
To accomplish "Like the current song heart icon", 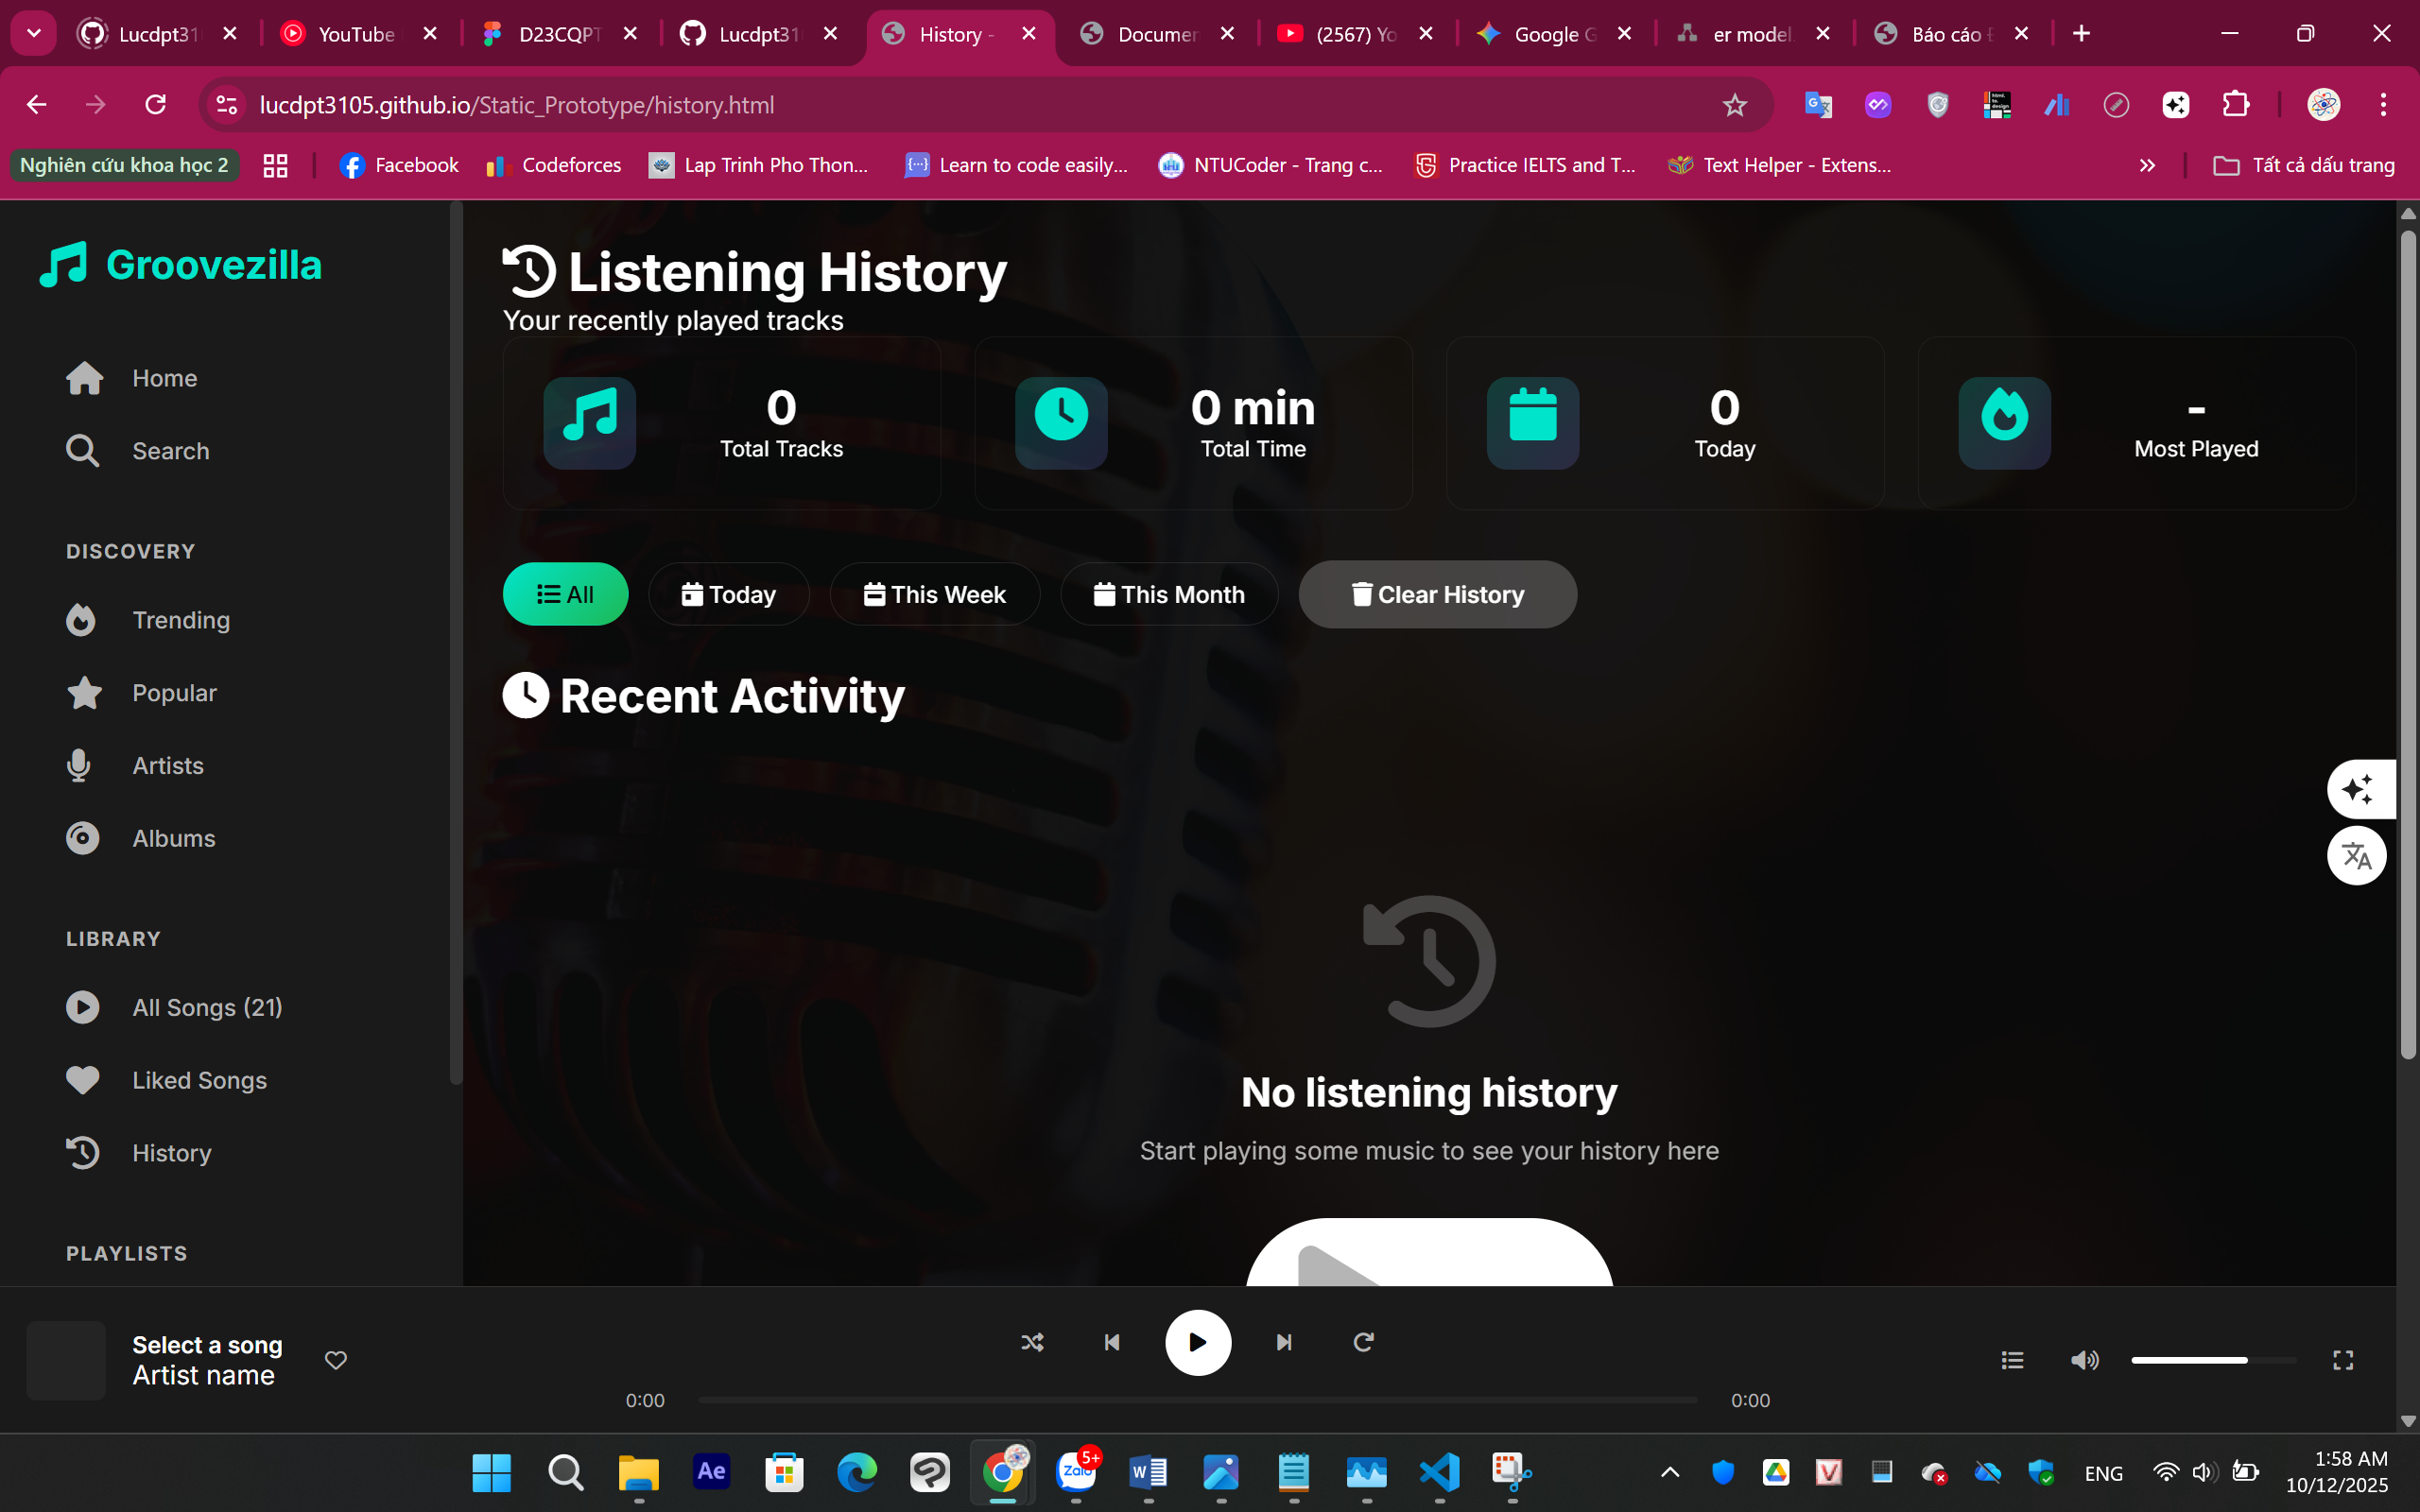I will coord(336,1360).
